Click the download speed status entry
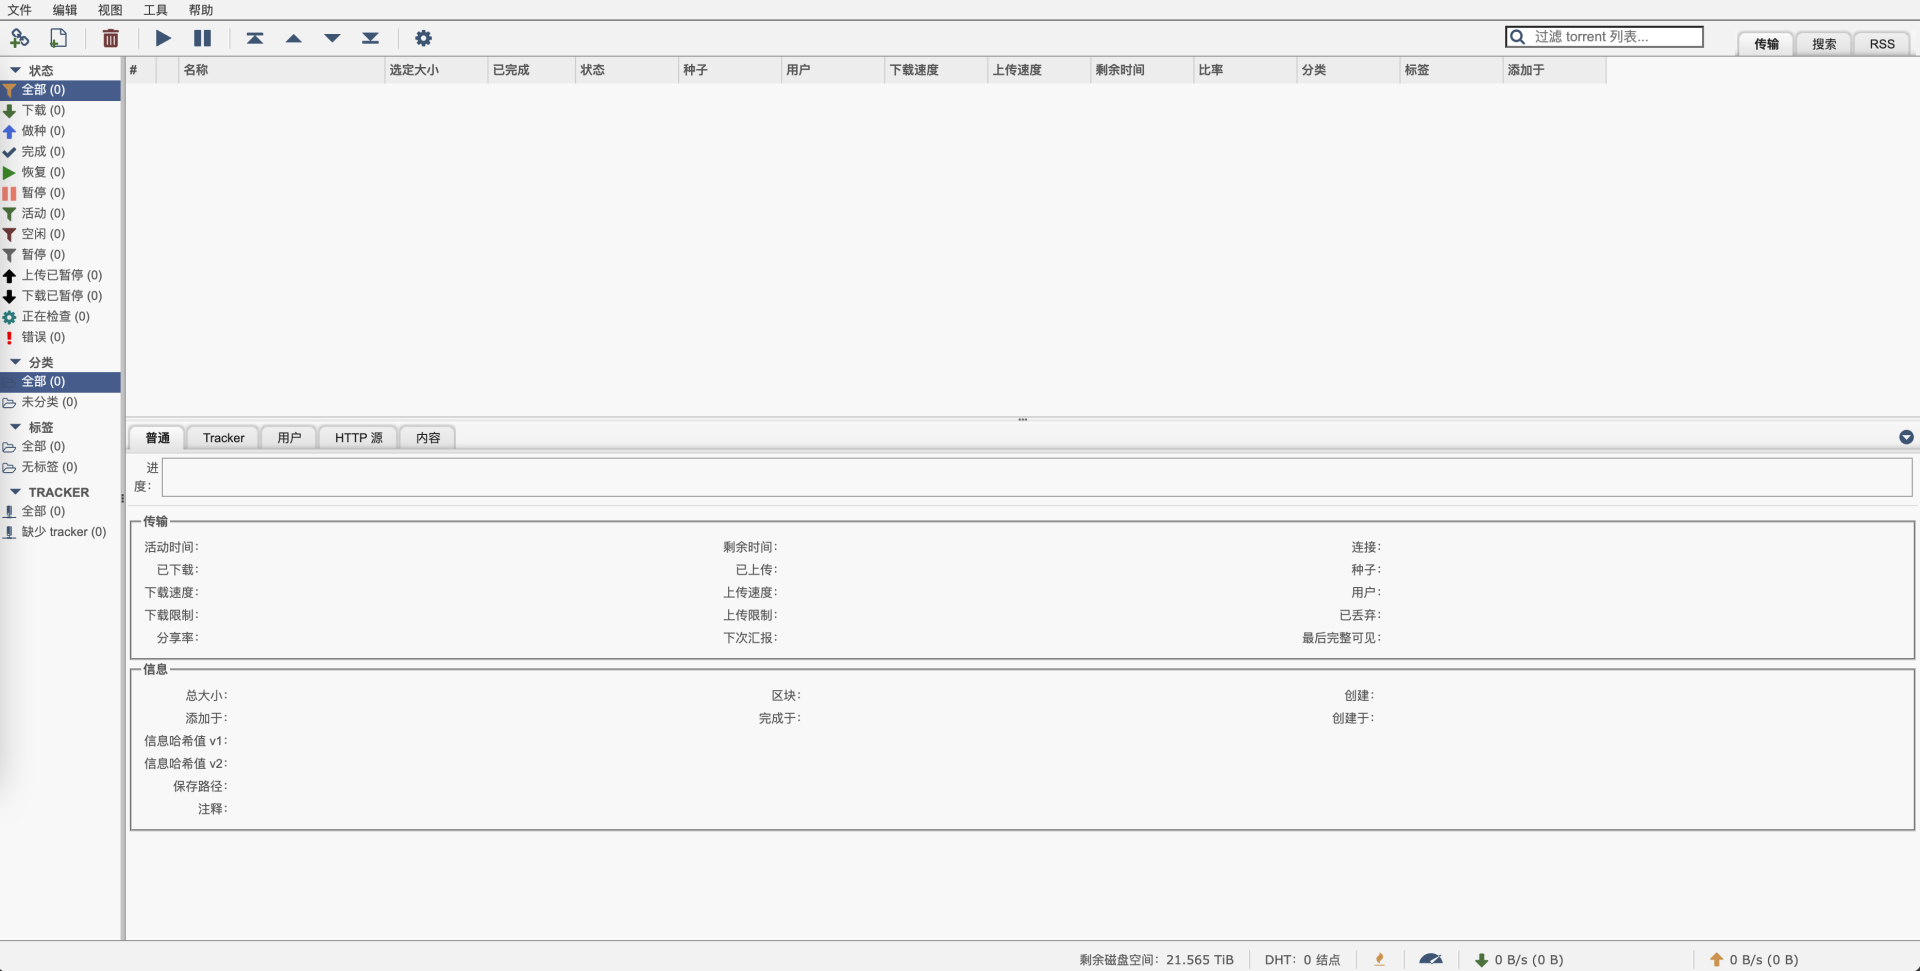 [x=1519, y=960]
